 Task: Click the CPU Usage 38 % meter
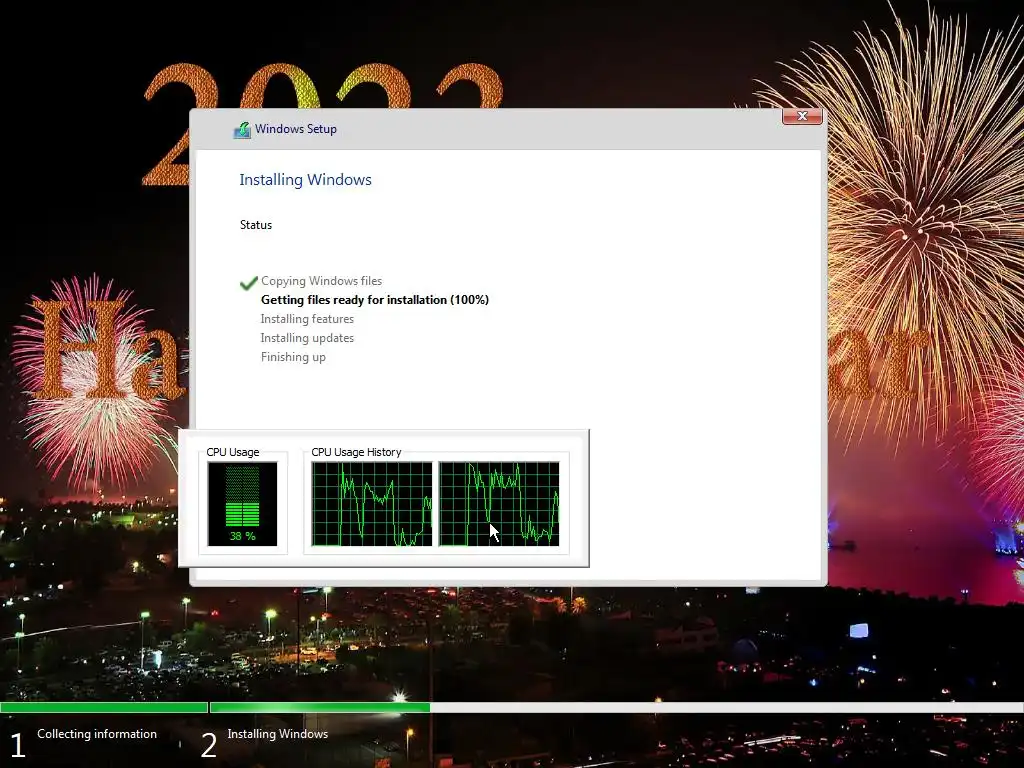click(242, 504)
